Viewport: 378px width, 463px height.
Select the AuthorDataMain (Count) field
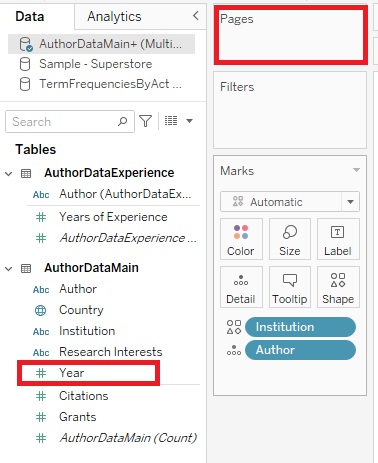[x=128, y=438]
